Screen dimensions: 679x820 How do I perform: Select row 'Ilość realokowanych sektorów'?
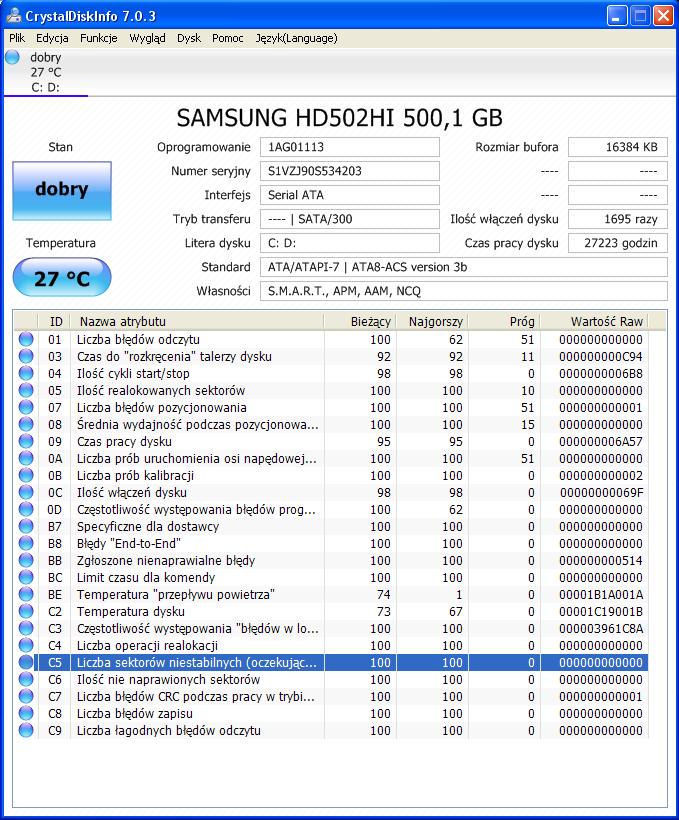pos(331,390)
